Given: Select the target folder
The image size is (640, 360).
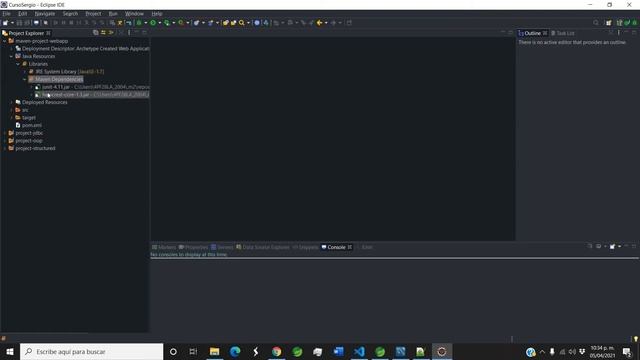Looking at the screenshot, I should click(29, 118).
